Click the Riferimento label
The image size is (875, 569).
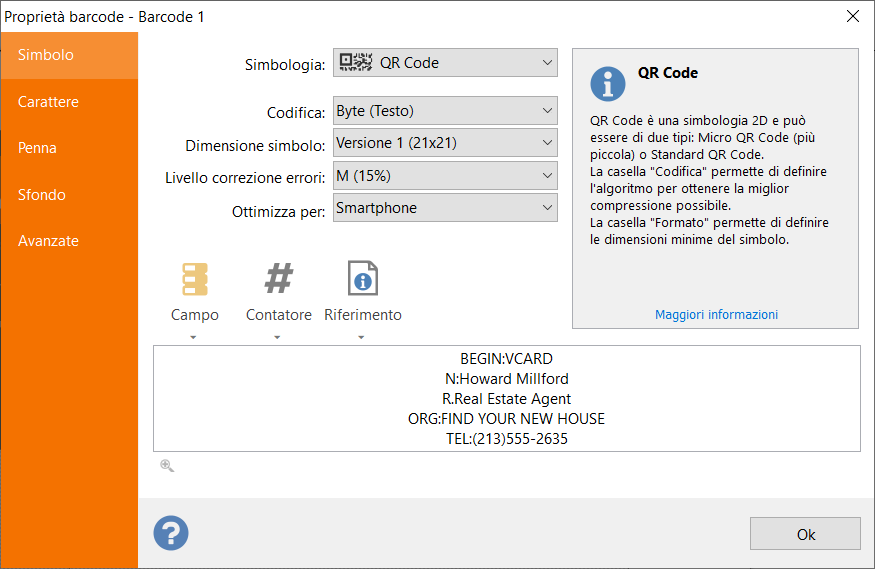point(363,315)
